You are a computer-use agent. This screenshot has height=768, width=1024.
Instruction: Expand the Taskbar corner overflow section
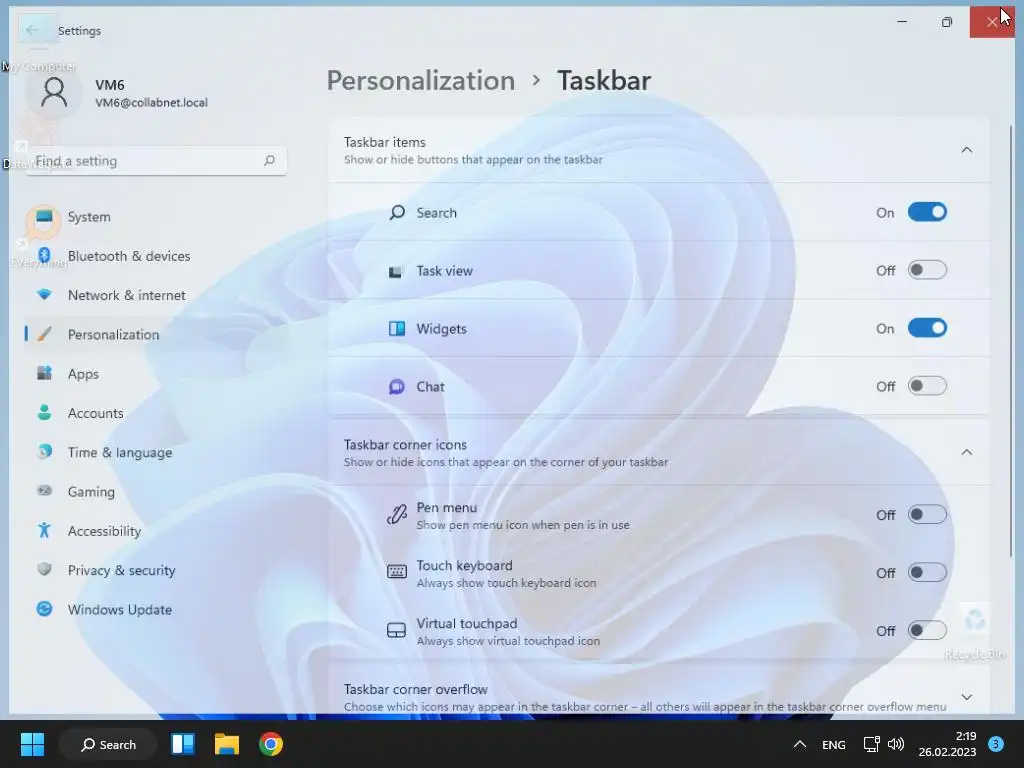pyautogui.click(x=967, y=697)
